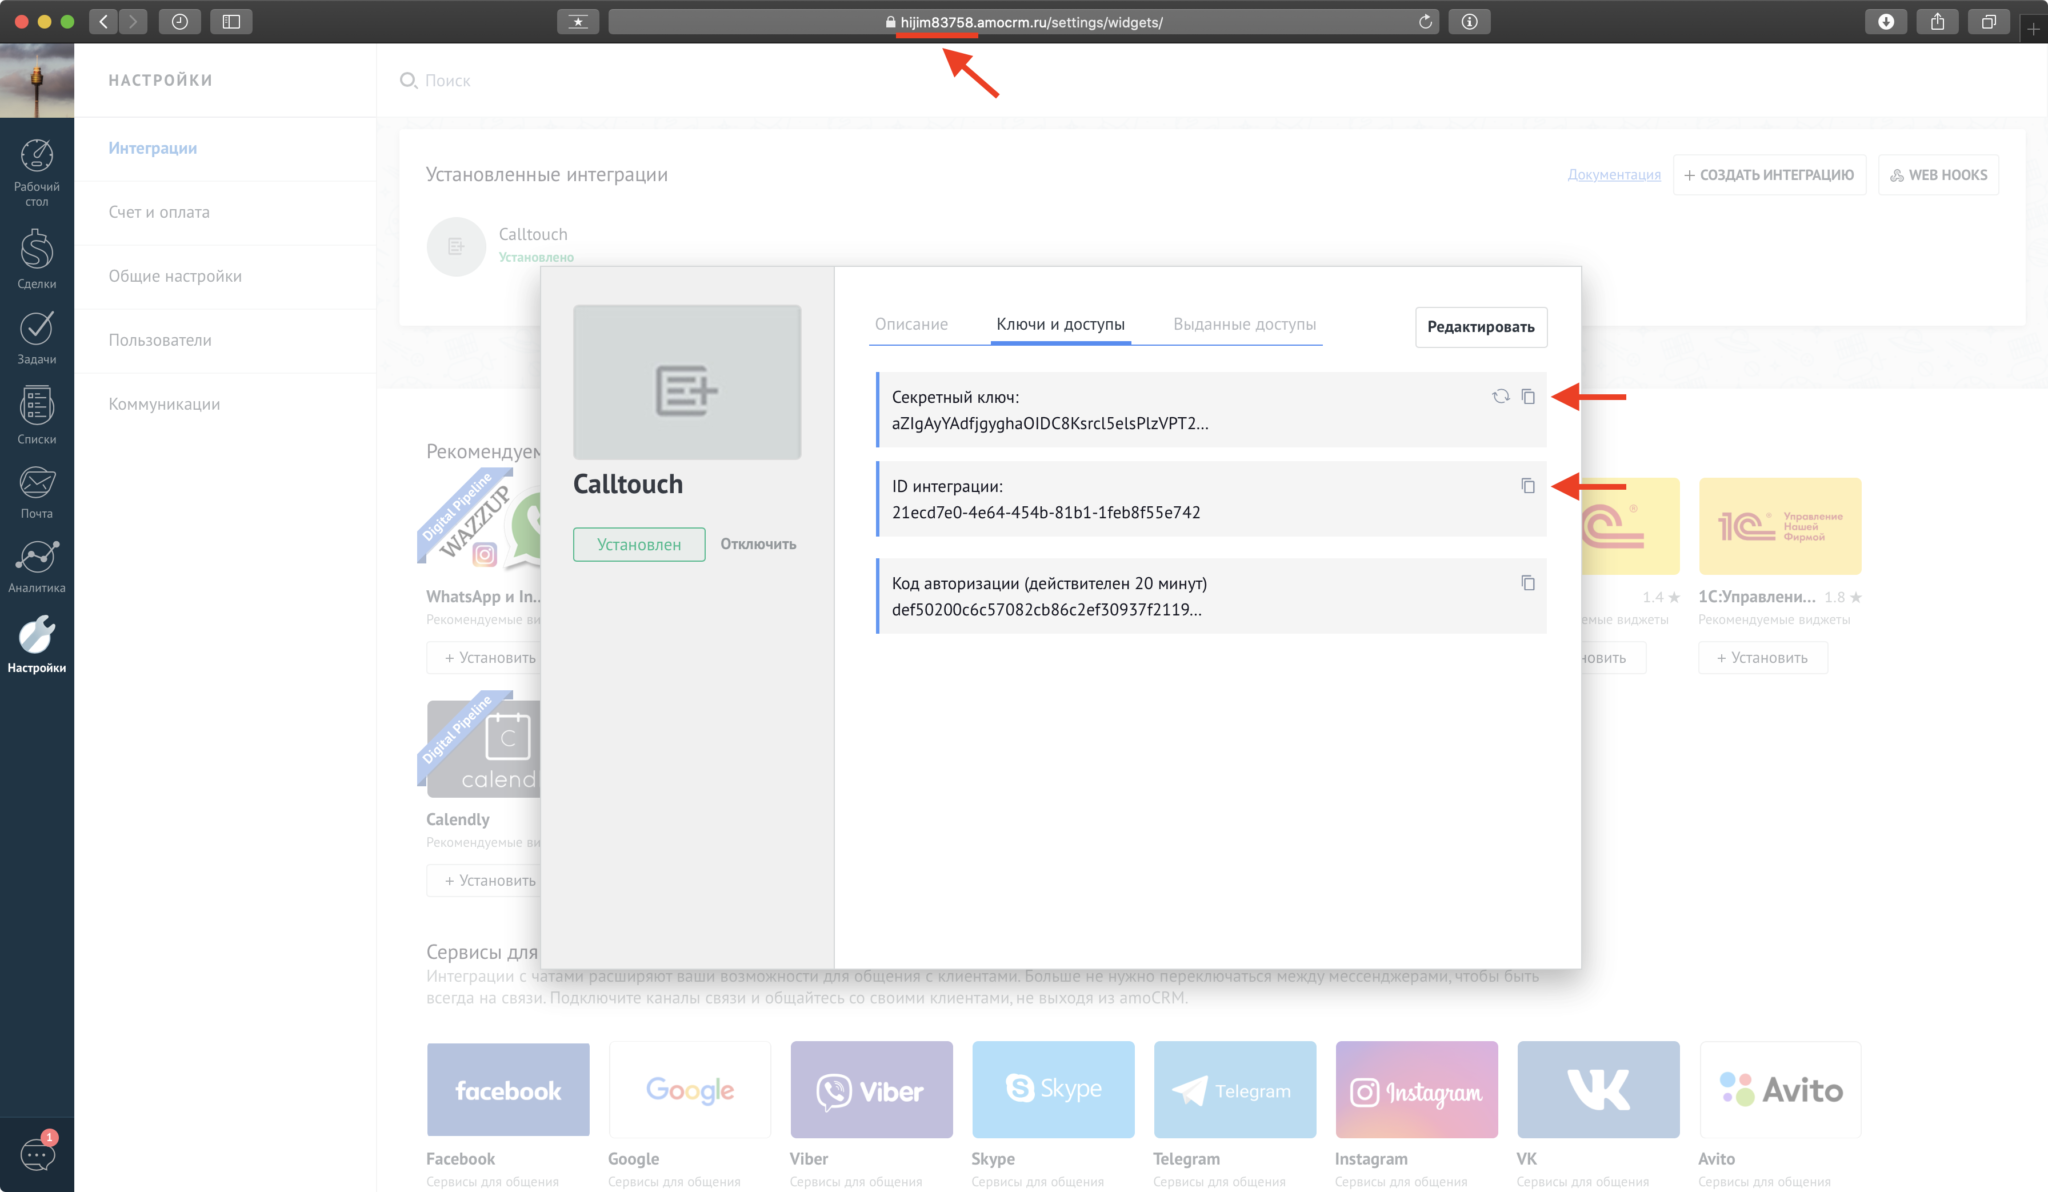Open the Telegram integration tile
Viewport: 2048px width, 1192px height.
click(1235, 1089)
